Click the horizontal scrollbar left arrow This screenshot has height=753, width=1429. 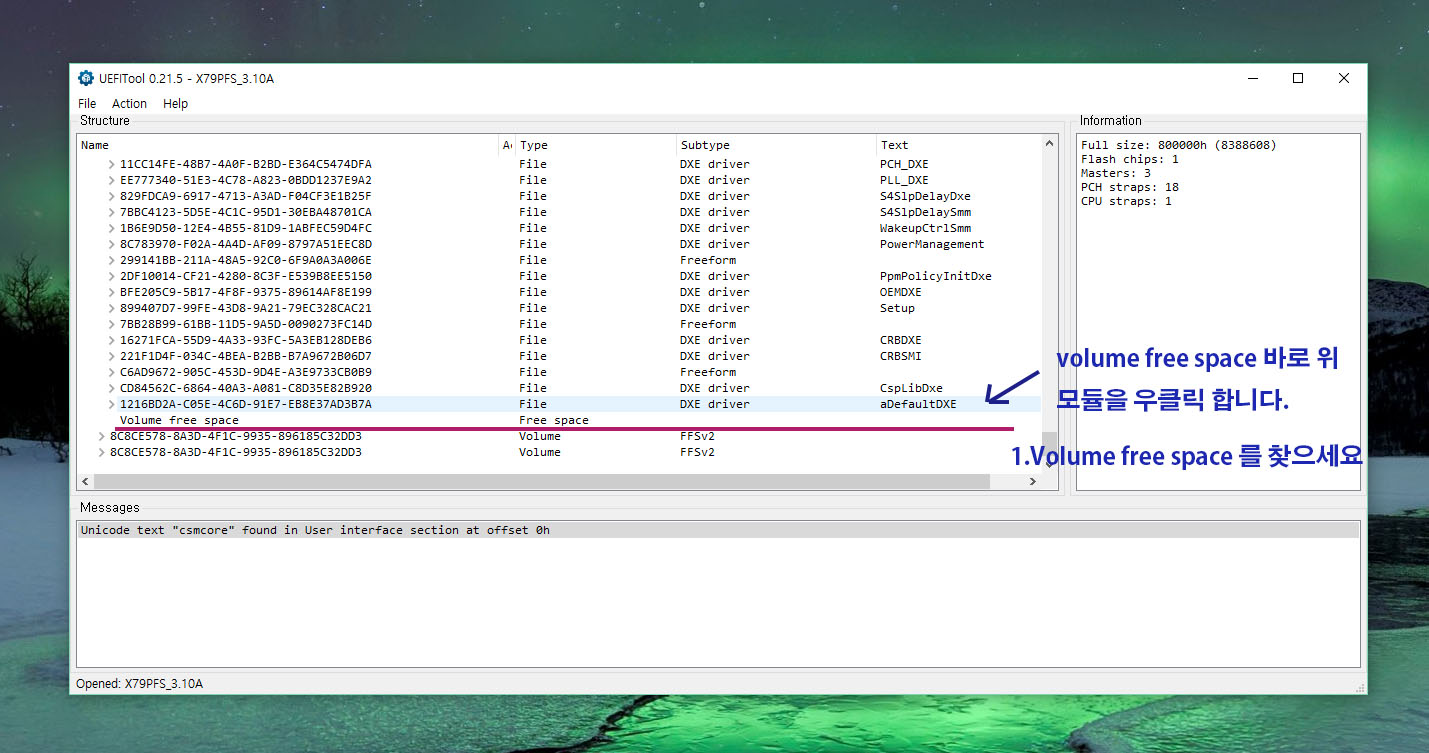point(86,481)
